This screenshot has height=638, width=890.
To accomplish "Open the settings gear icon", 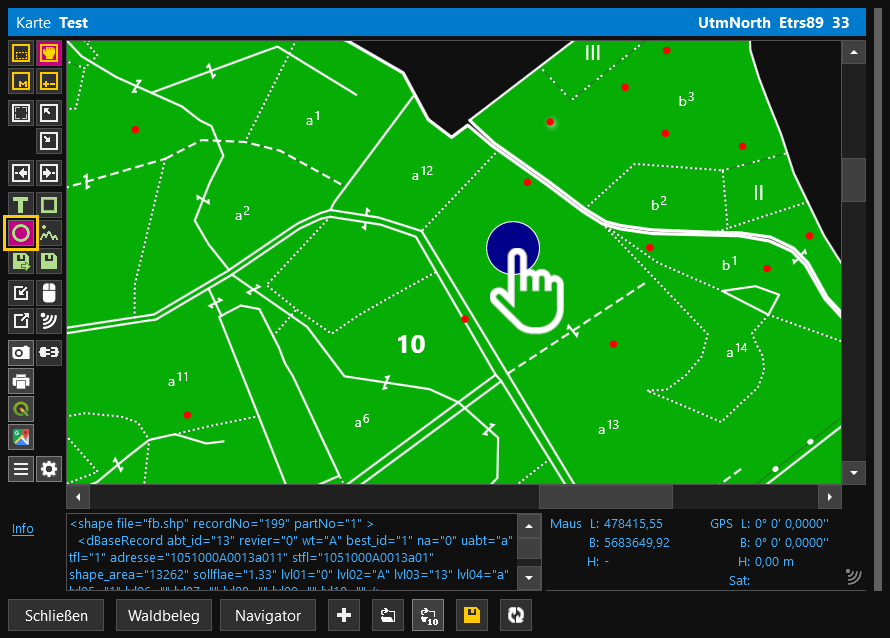I will tap(49, 469).
